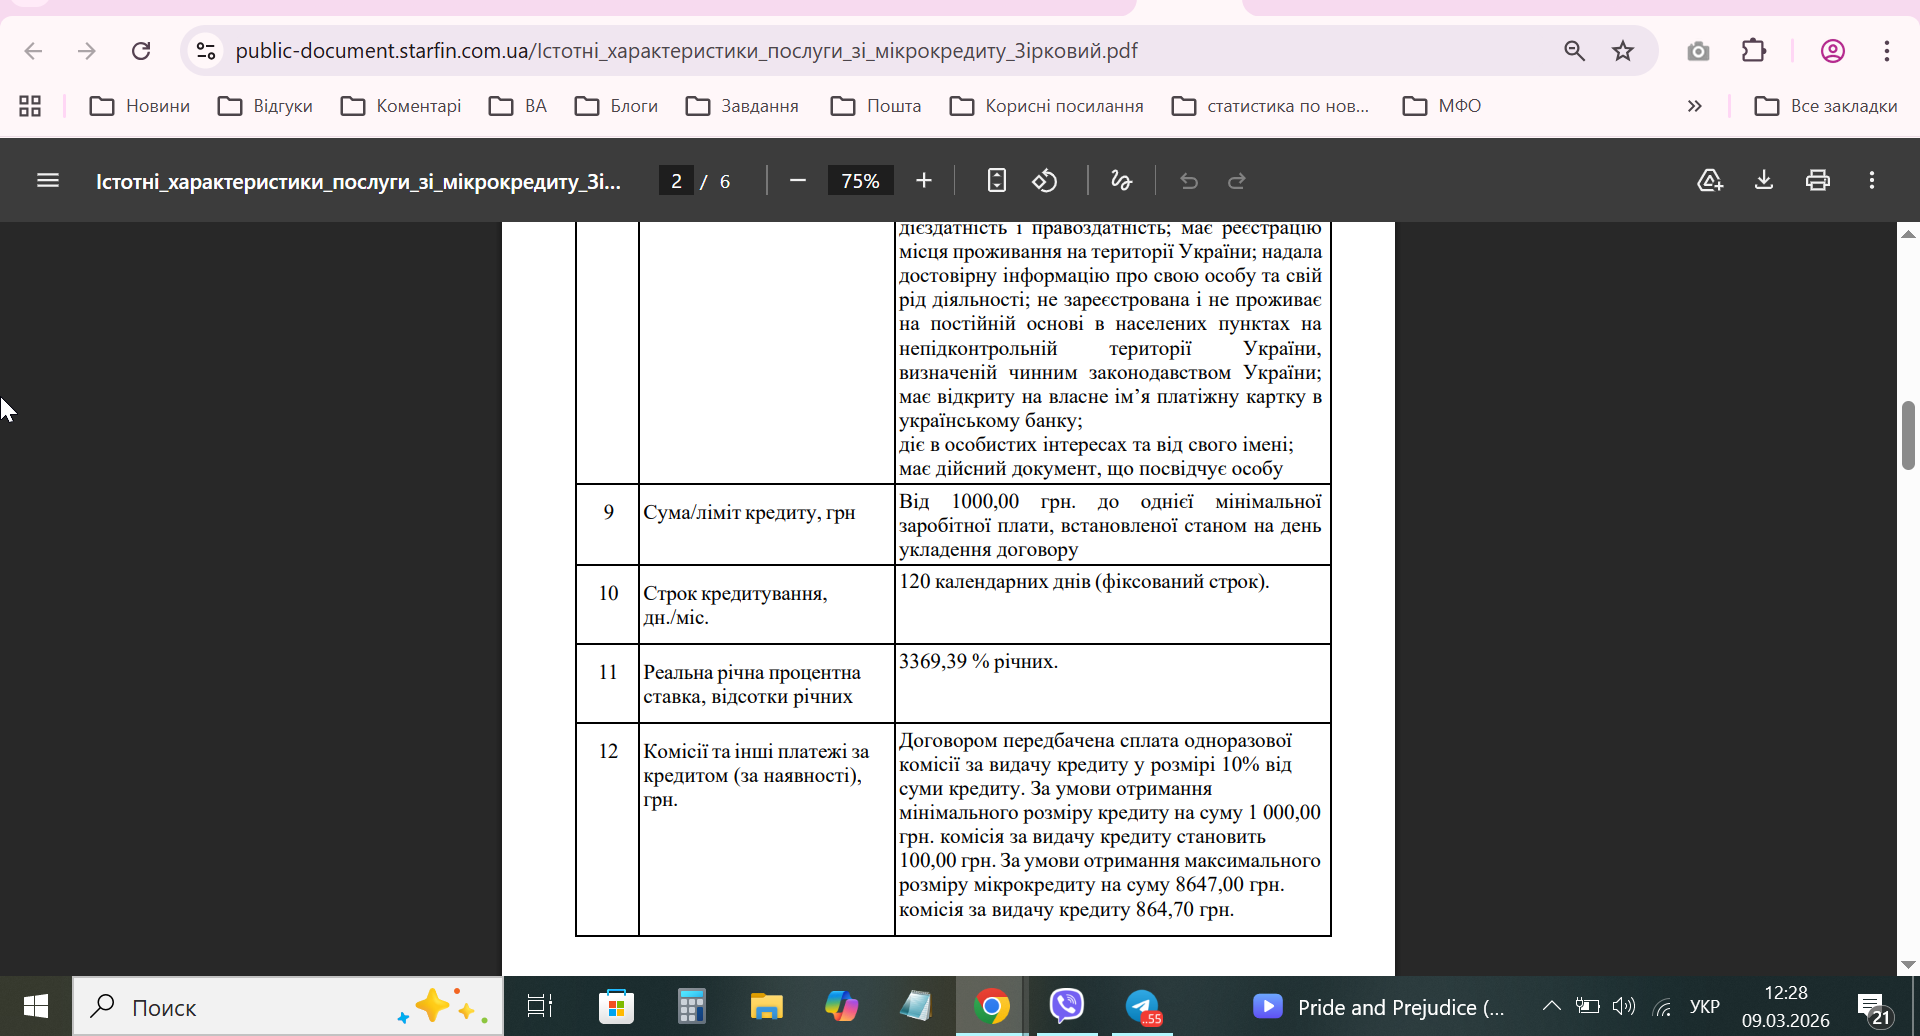Open the Корисні посилання bookmark folder

[x=1047, y=106]
